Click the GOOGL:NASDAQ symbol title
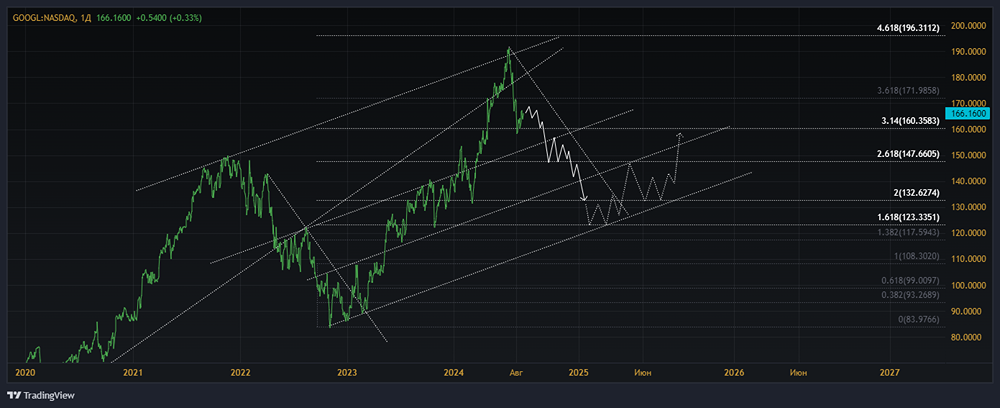 42,18
